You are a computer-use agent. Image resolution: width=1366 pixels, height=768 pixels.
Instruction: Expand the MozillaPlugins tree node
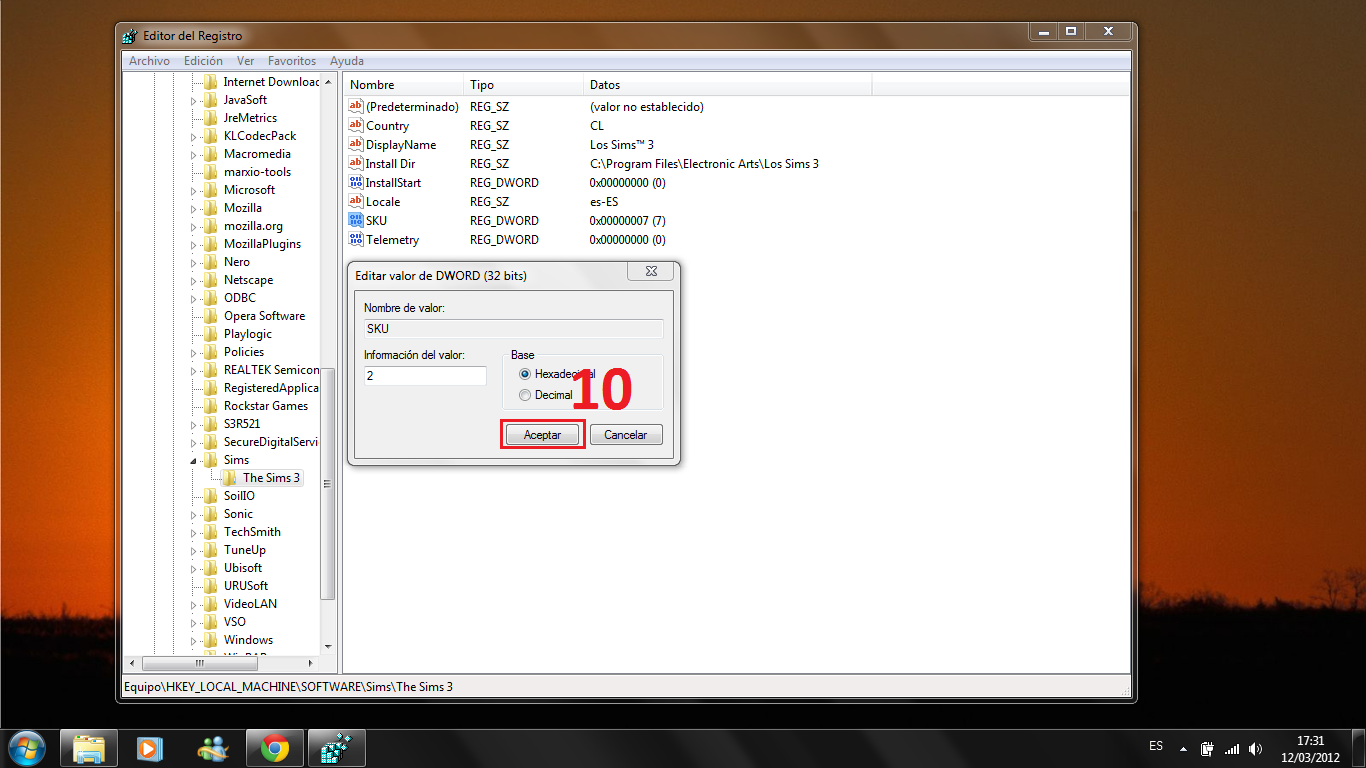(x=194, y=244)
